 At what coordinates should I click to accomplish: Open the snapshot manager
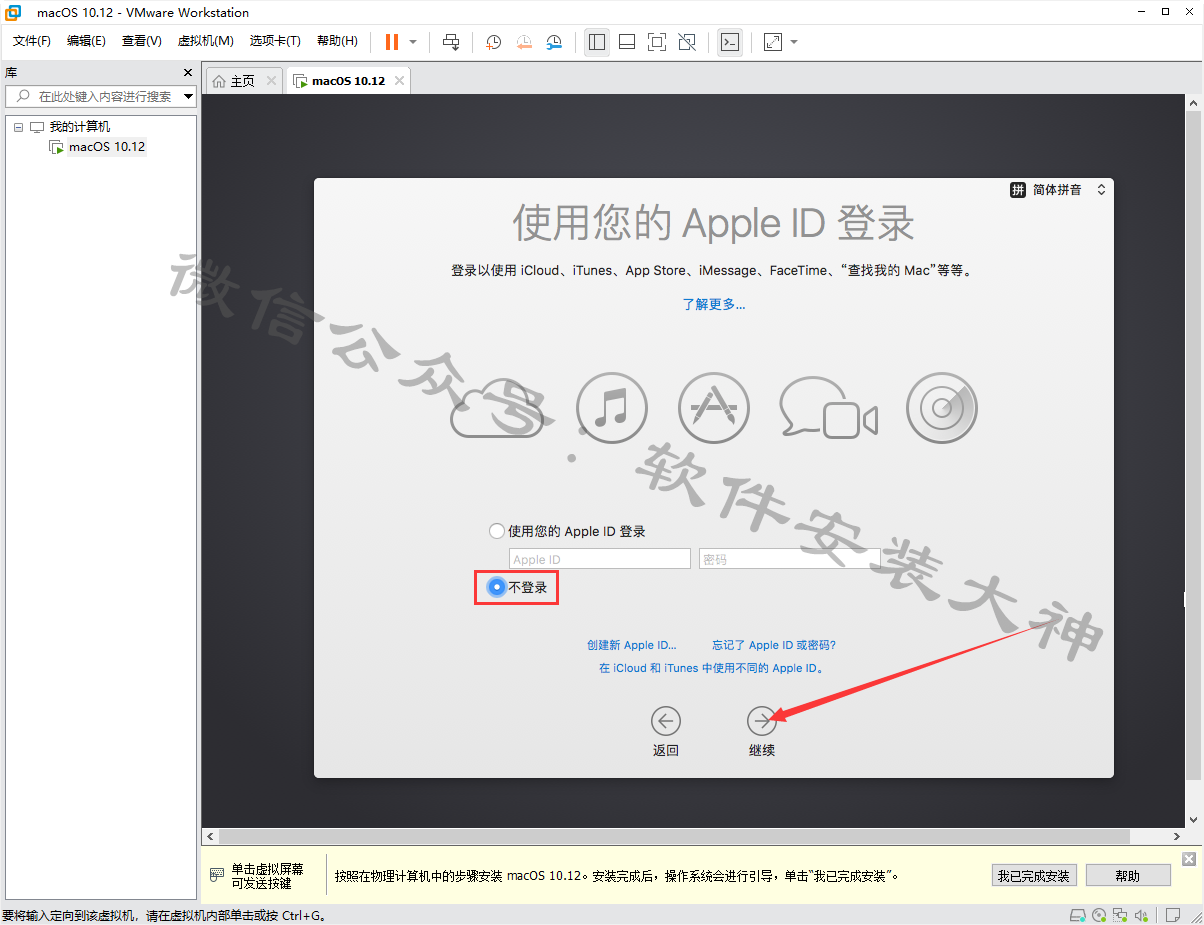pyautogui.click(x=554, y=42)
